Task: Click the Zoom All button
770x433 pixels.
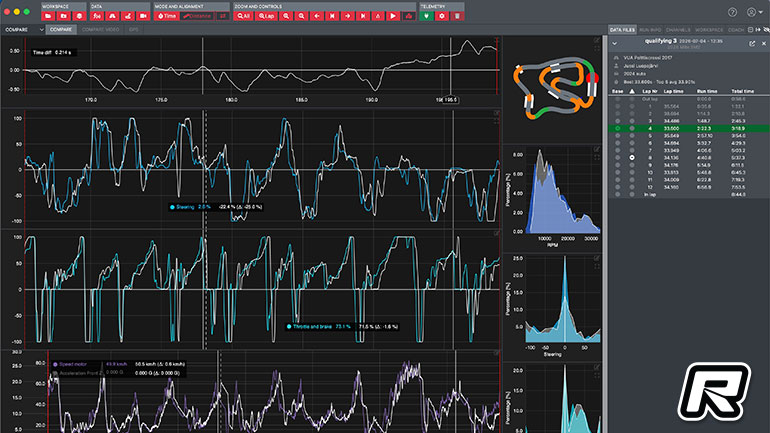Action: coord(243,16)
